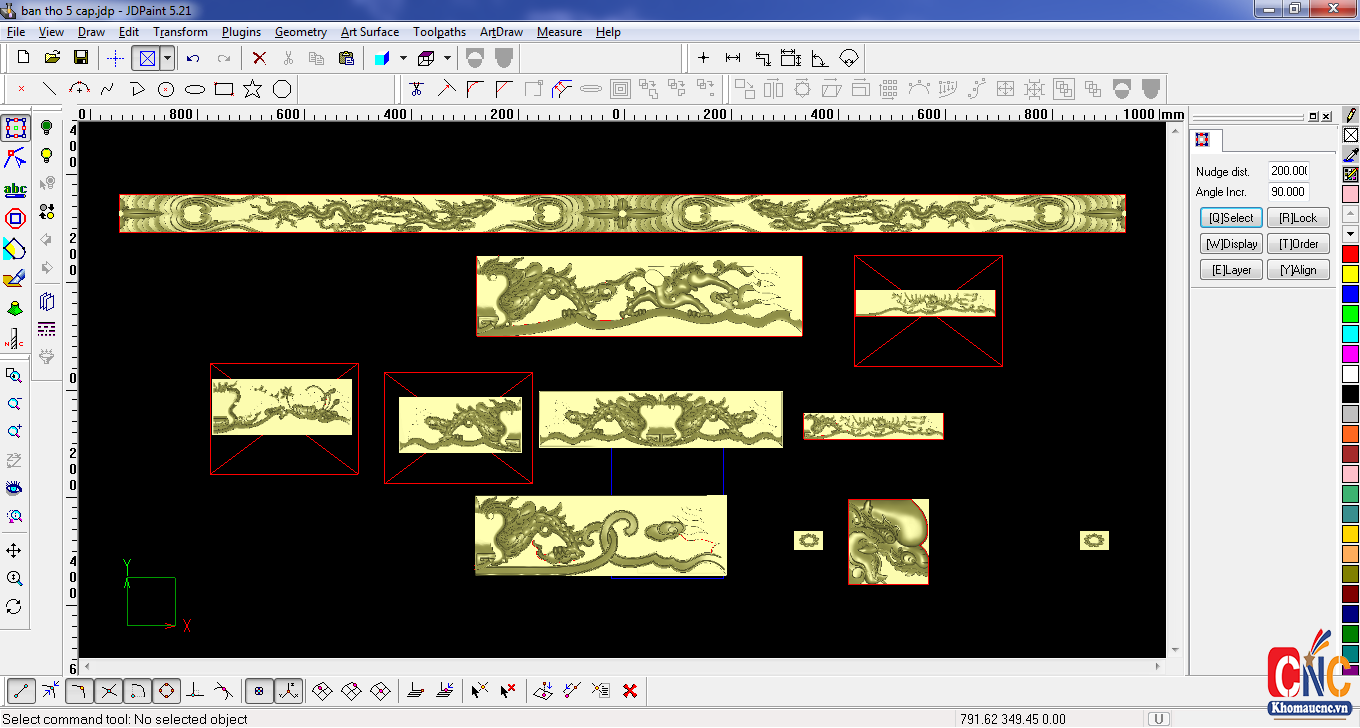Toggle quadrant point snap button

167,690
